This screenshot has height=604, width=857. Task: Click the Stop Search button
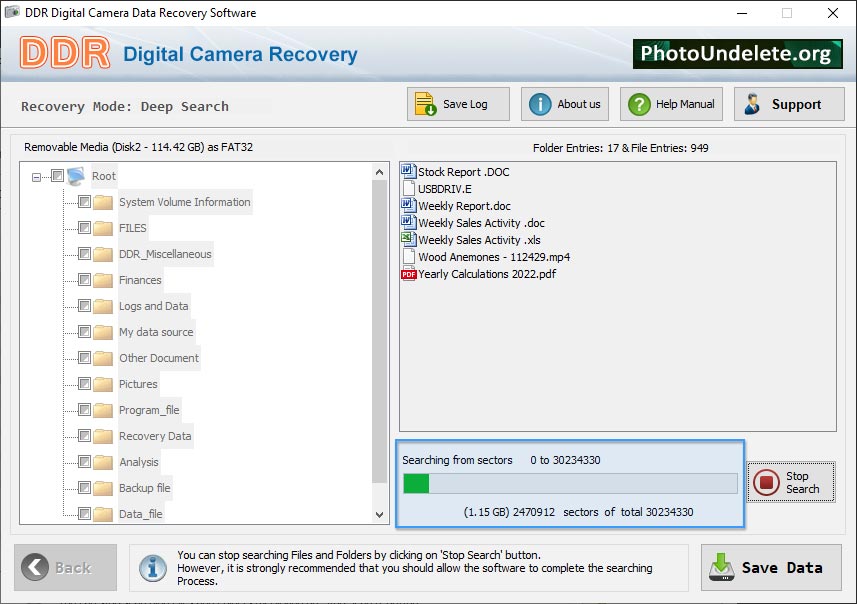pyautogui.click(x=791, y=482)
